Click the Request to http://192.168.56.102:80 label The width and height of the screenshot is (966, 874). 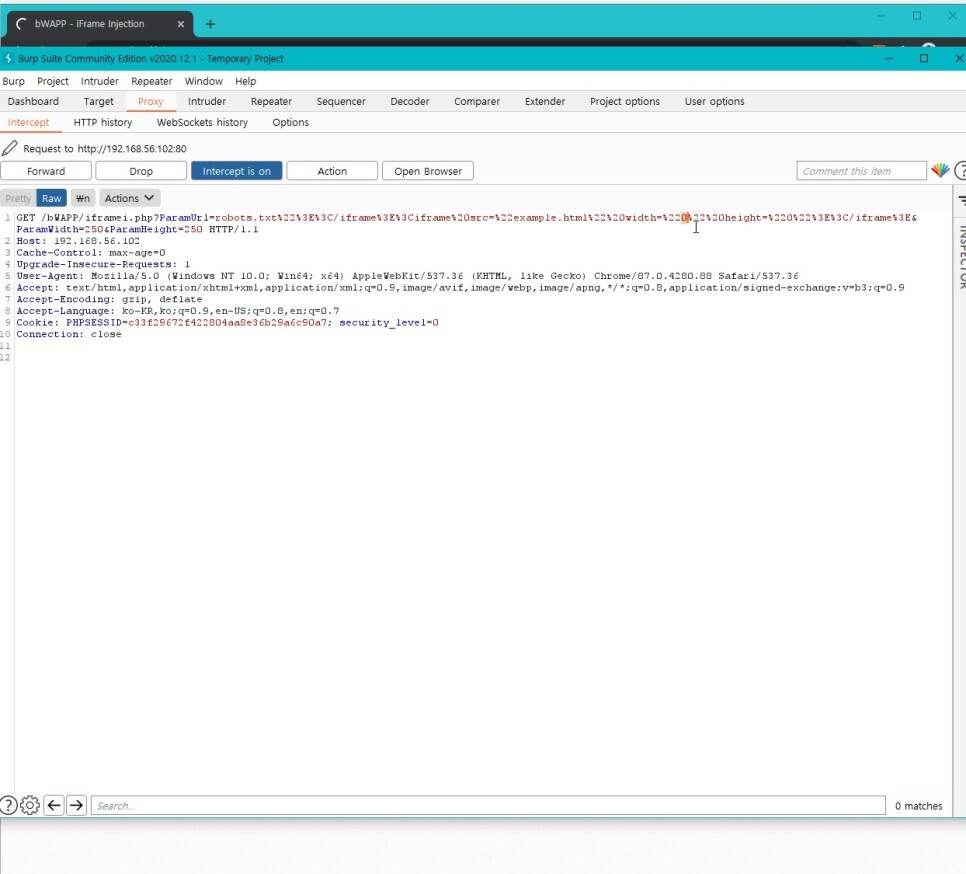[x=105, y=149]
